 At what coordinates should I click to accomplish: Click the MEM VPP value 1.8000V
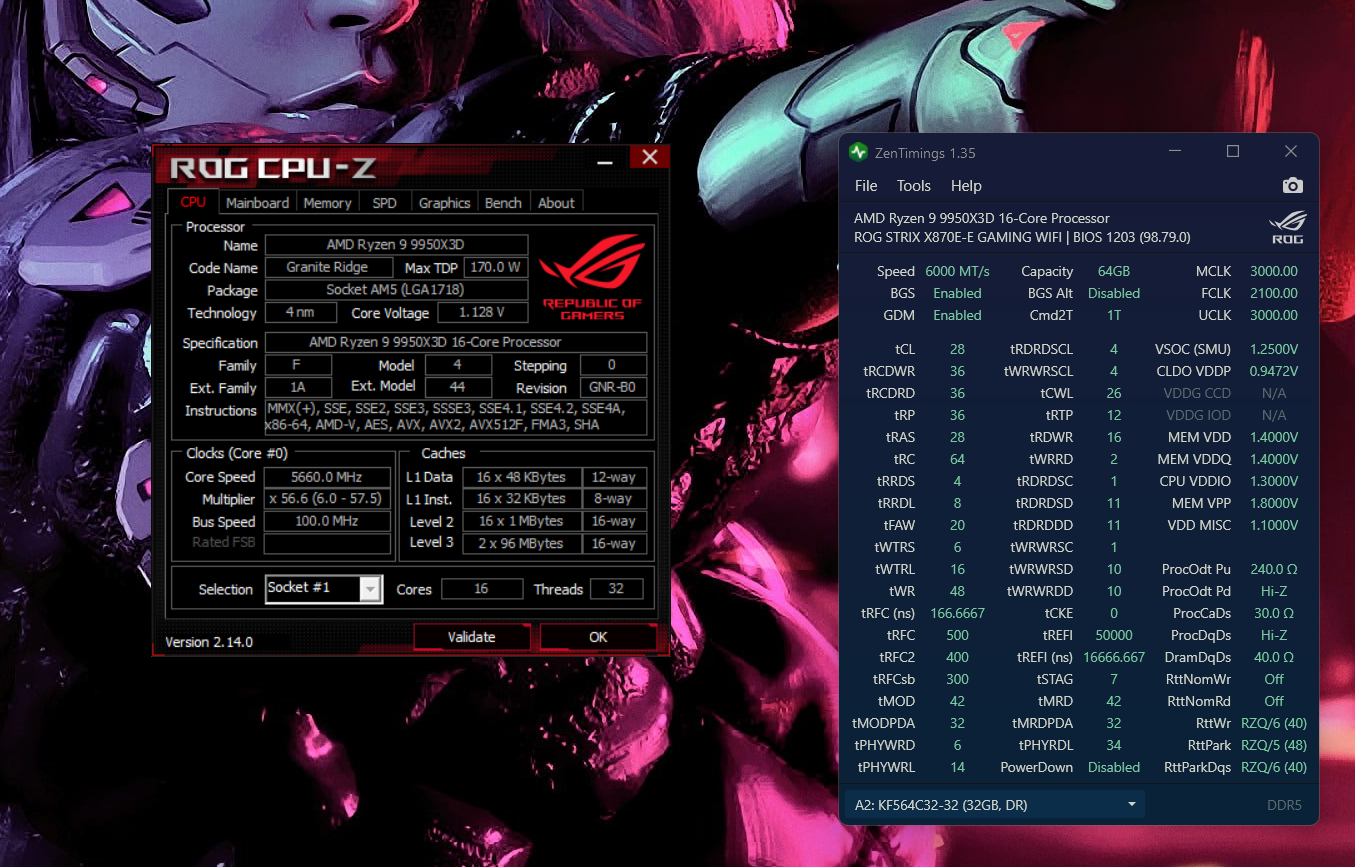pyautogui.click(x=1274, y=503)
